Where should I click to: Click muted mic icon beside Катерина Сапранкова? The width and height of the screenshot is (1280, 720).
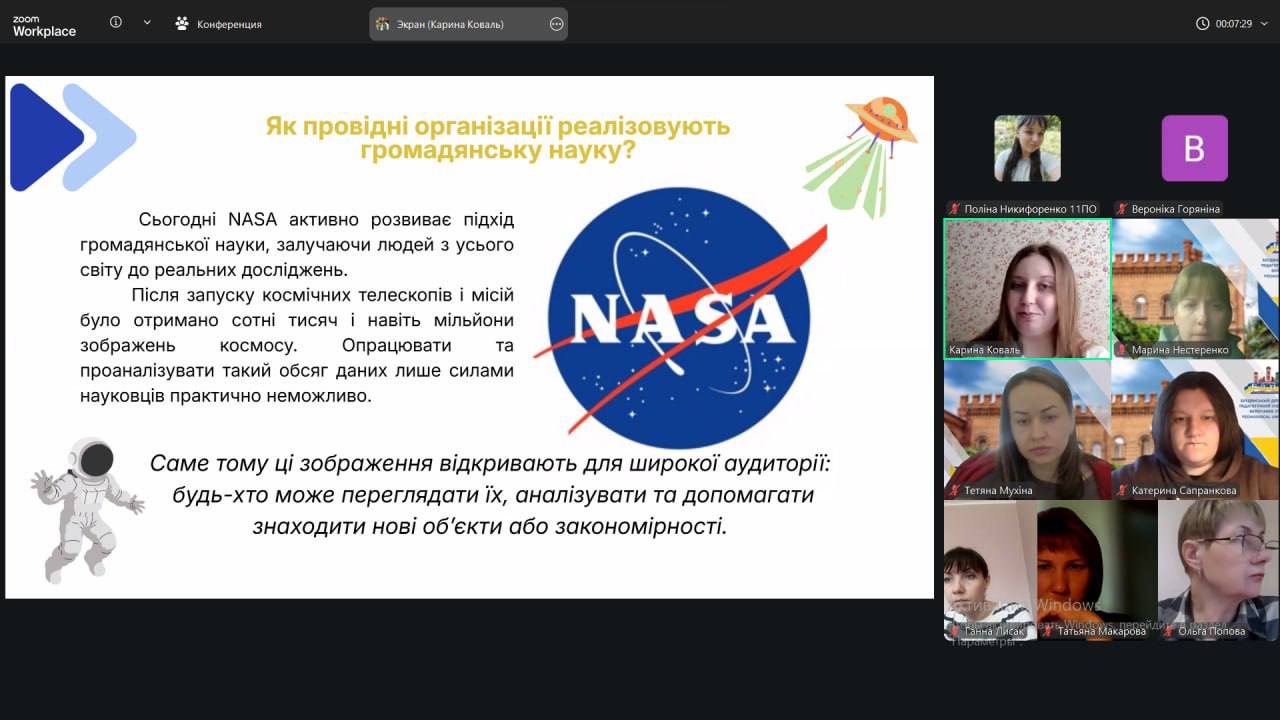click(x=1123, y=491)
